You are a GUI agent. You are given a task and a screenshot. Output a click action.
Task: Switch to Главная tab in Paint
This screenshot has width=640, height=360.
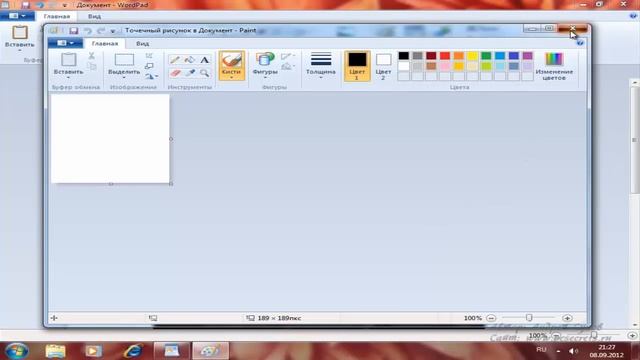(105, 43)
